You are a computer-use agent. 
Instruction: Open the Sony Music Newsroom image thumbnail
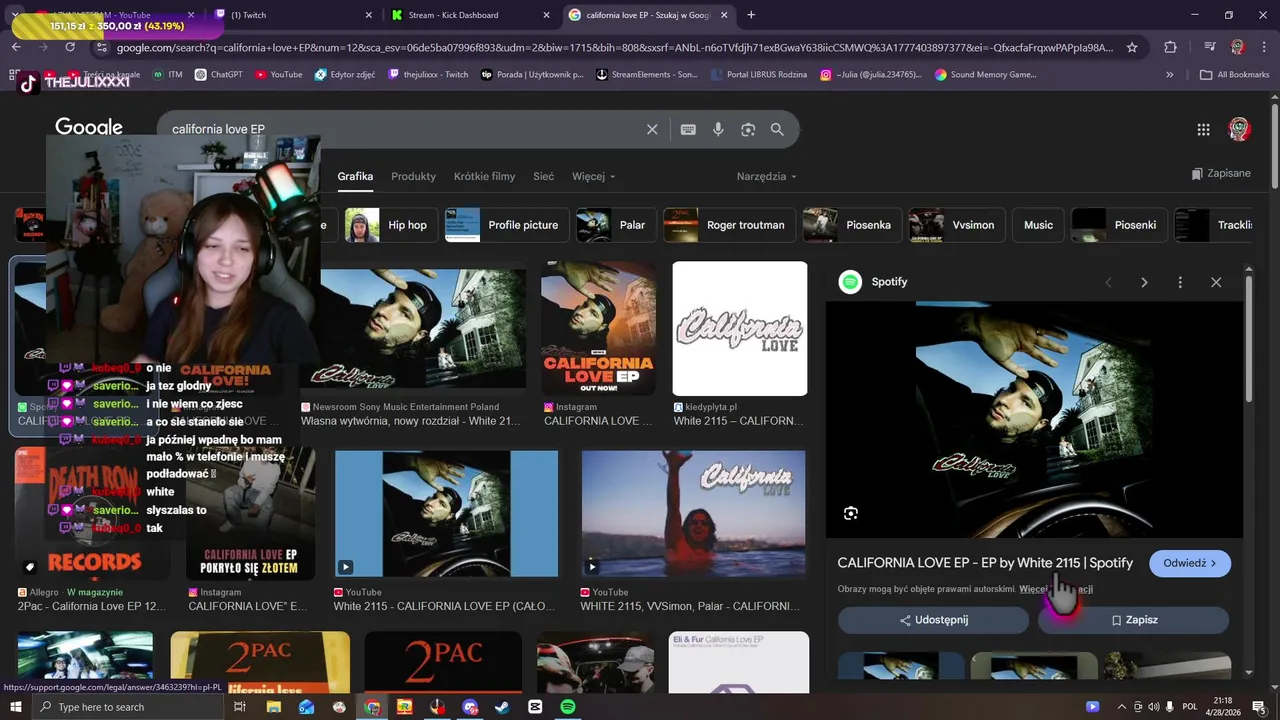pos(413,328)
